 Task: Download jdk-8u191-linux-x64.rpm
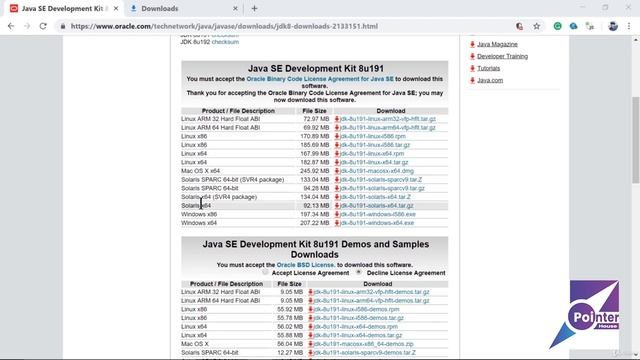point(372,154)
